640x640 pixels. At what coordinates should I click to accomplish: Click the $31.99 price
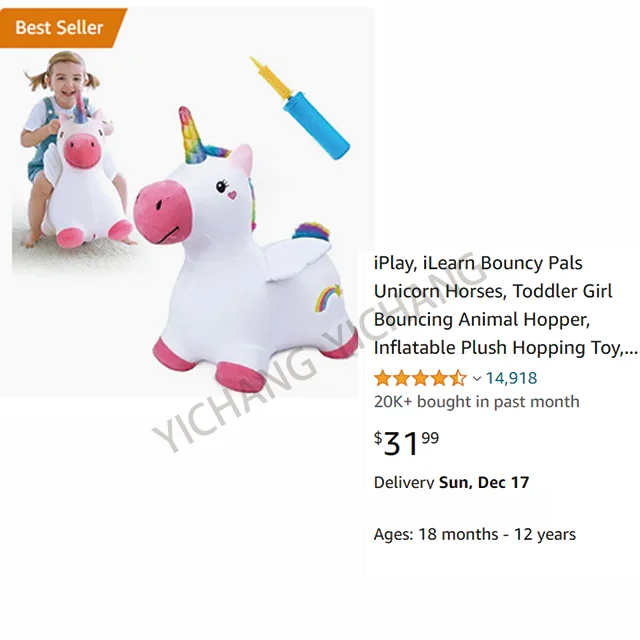coord(407,443)
